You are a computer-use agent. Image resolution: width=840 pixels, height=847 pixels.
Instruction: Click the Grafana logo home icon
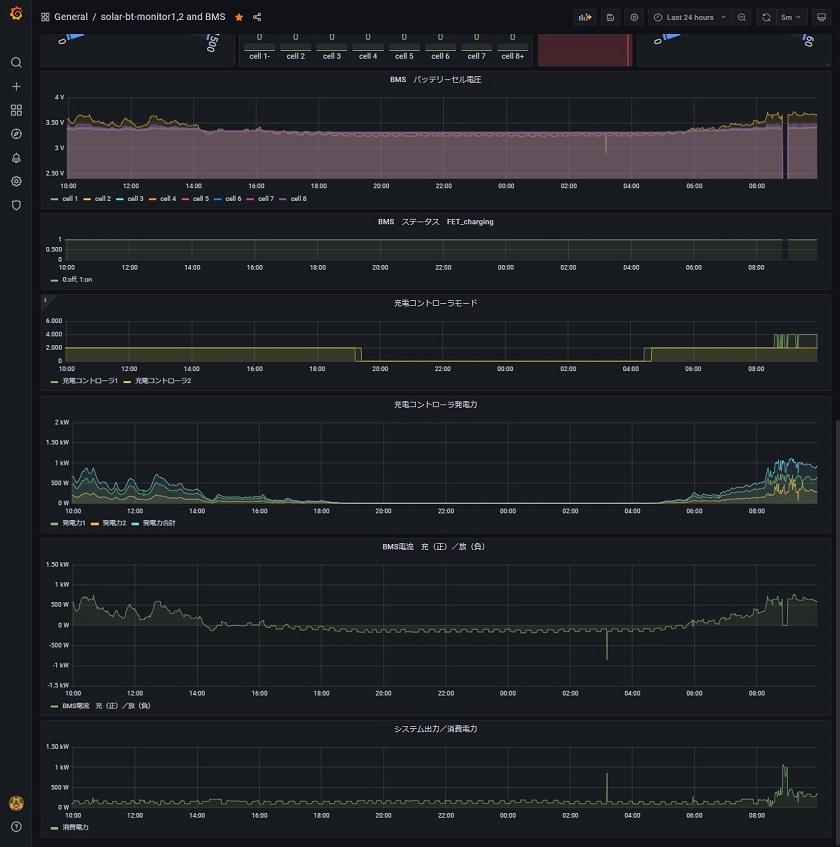(16, 12)
